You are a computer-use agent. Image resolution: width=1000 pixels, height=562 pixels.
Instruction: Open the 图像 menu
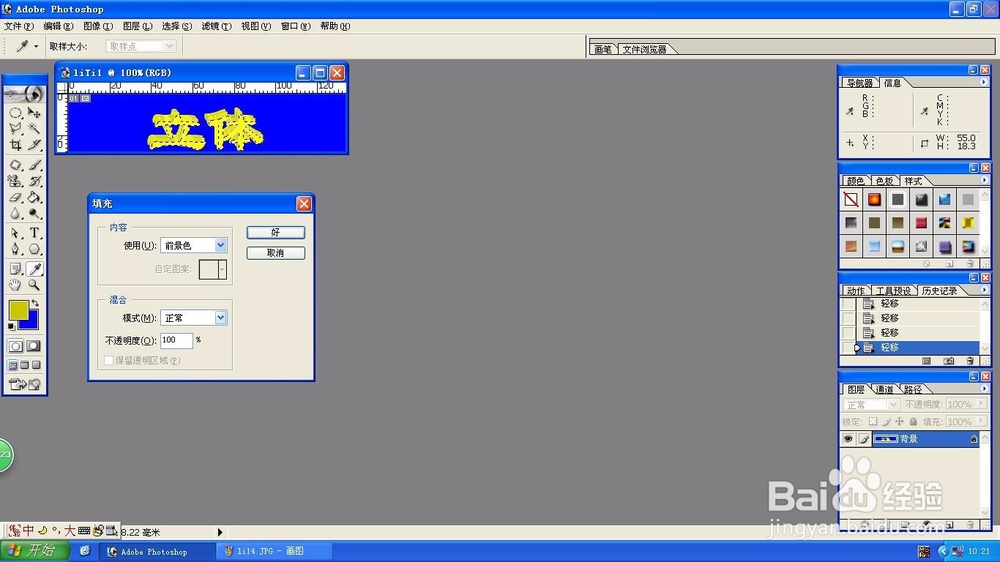[x=98, y=26]
